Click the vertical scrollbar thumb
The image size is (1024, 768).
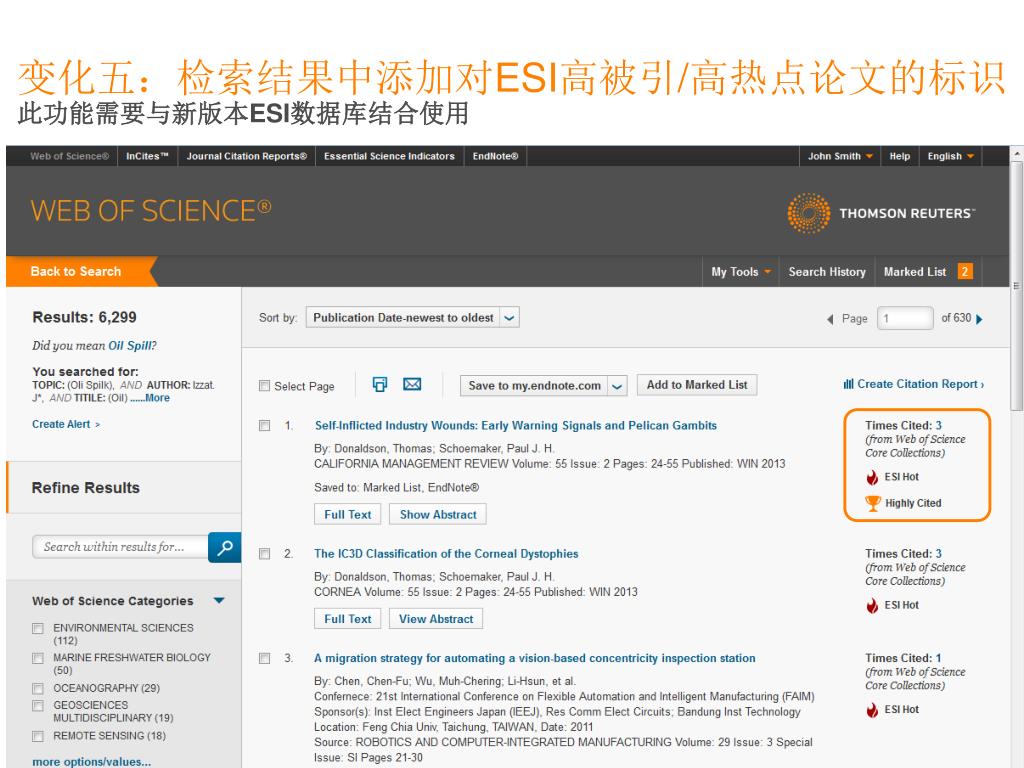tap(1017, 285)
